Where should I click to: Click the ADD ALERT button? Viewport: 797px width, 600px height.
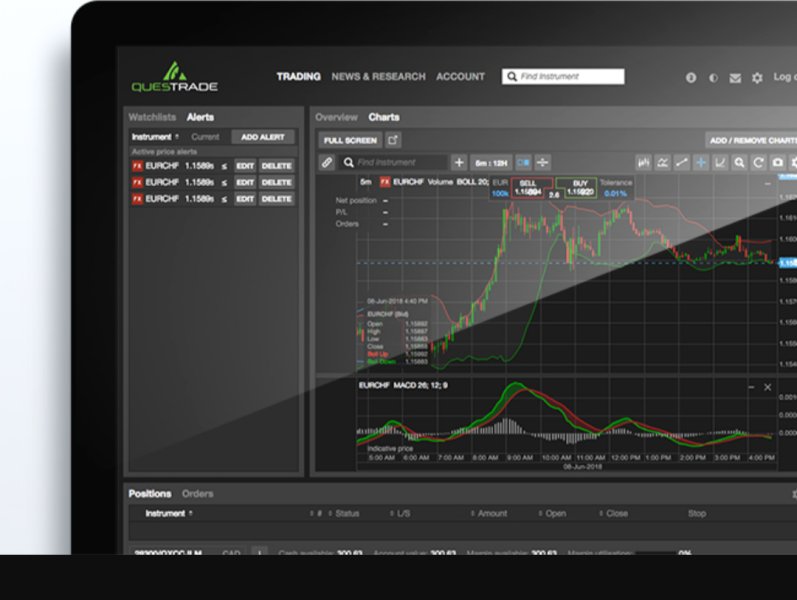263,137
